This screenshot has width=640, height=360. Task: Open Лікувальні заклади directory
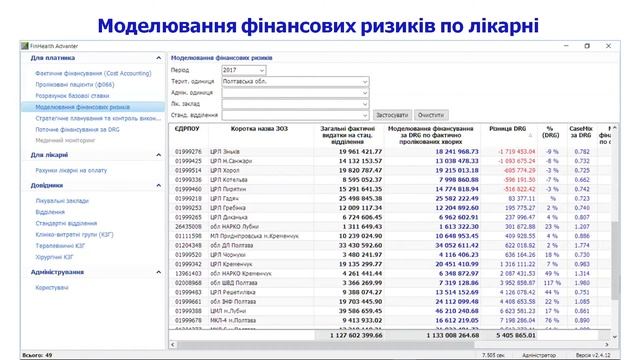click(62, 201)
